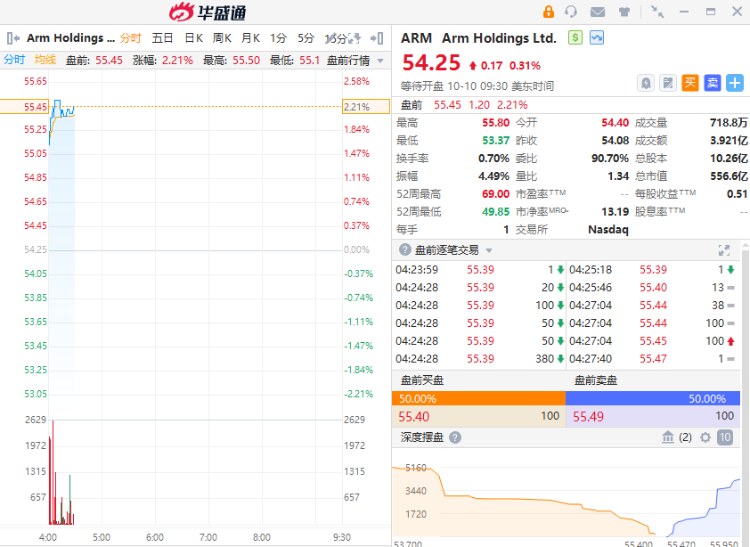Click the orange lock icon in title bar
The image size is (750, 547).
(x=548, y=11)
